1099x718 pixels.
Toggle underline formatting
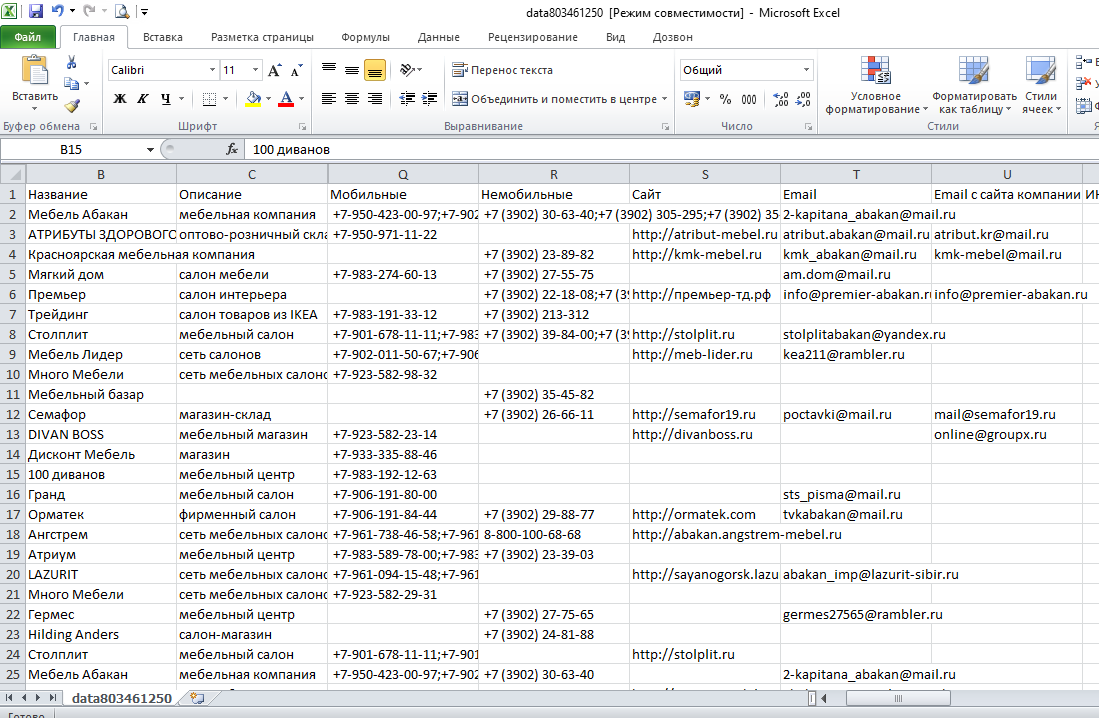pyautogui.click(x=165, y=99)
